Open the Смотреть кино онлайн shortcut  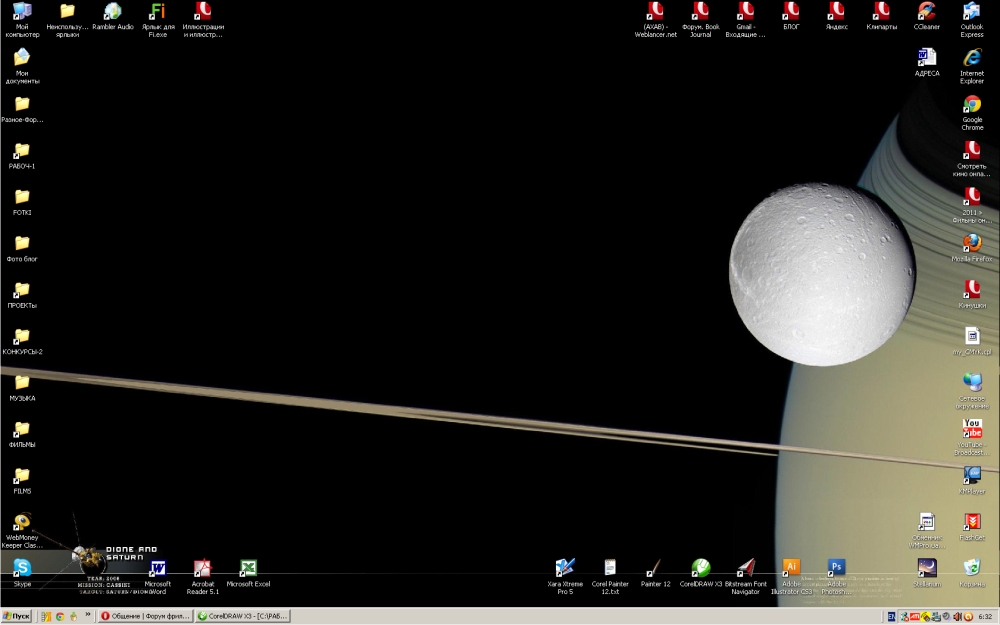[971, 159]
